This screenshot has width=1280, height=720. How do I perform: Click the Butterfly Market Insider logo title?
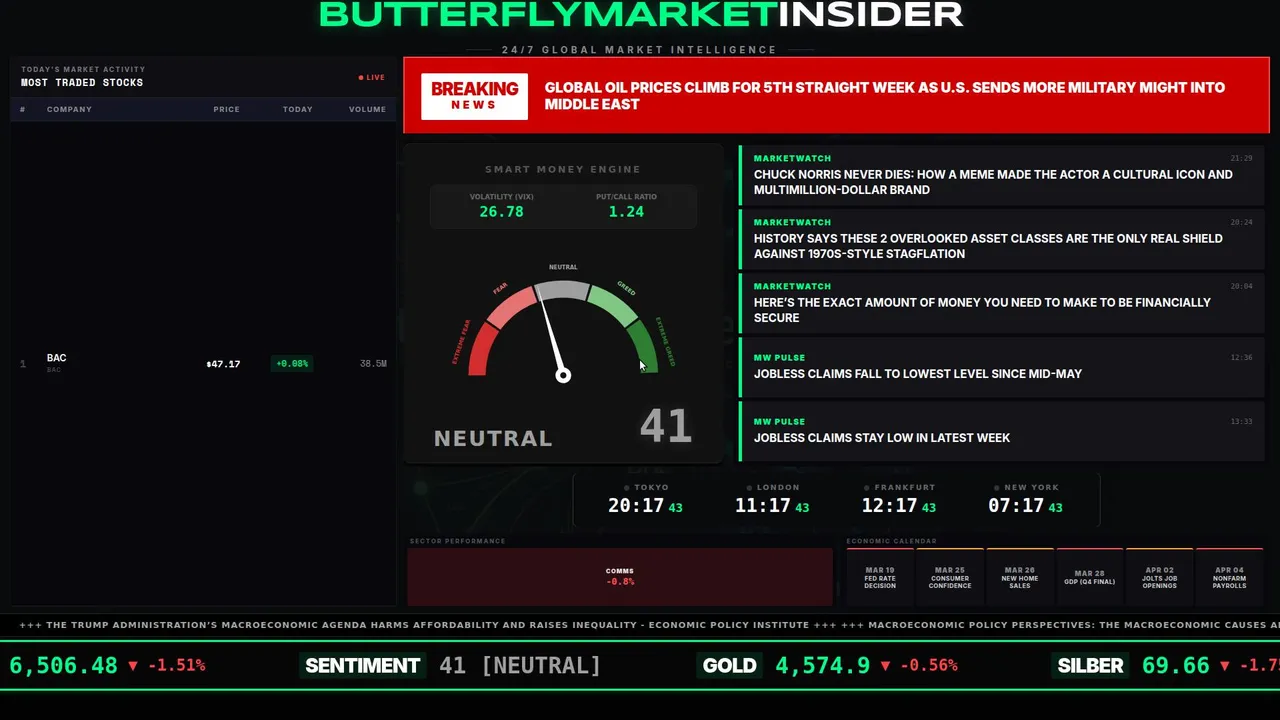(641, 14)
